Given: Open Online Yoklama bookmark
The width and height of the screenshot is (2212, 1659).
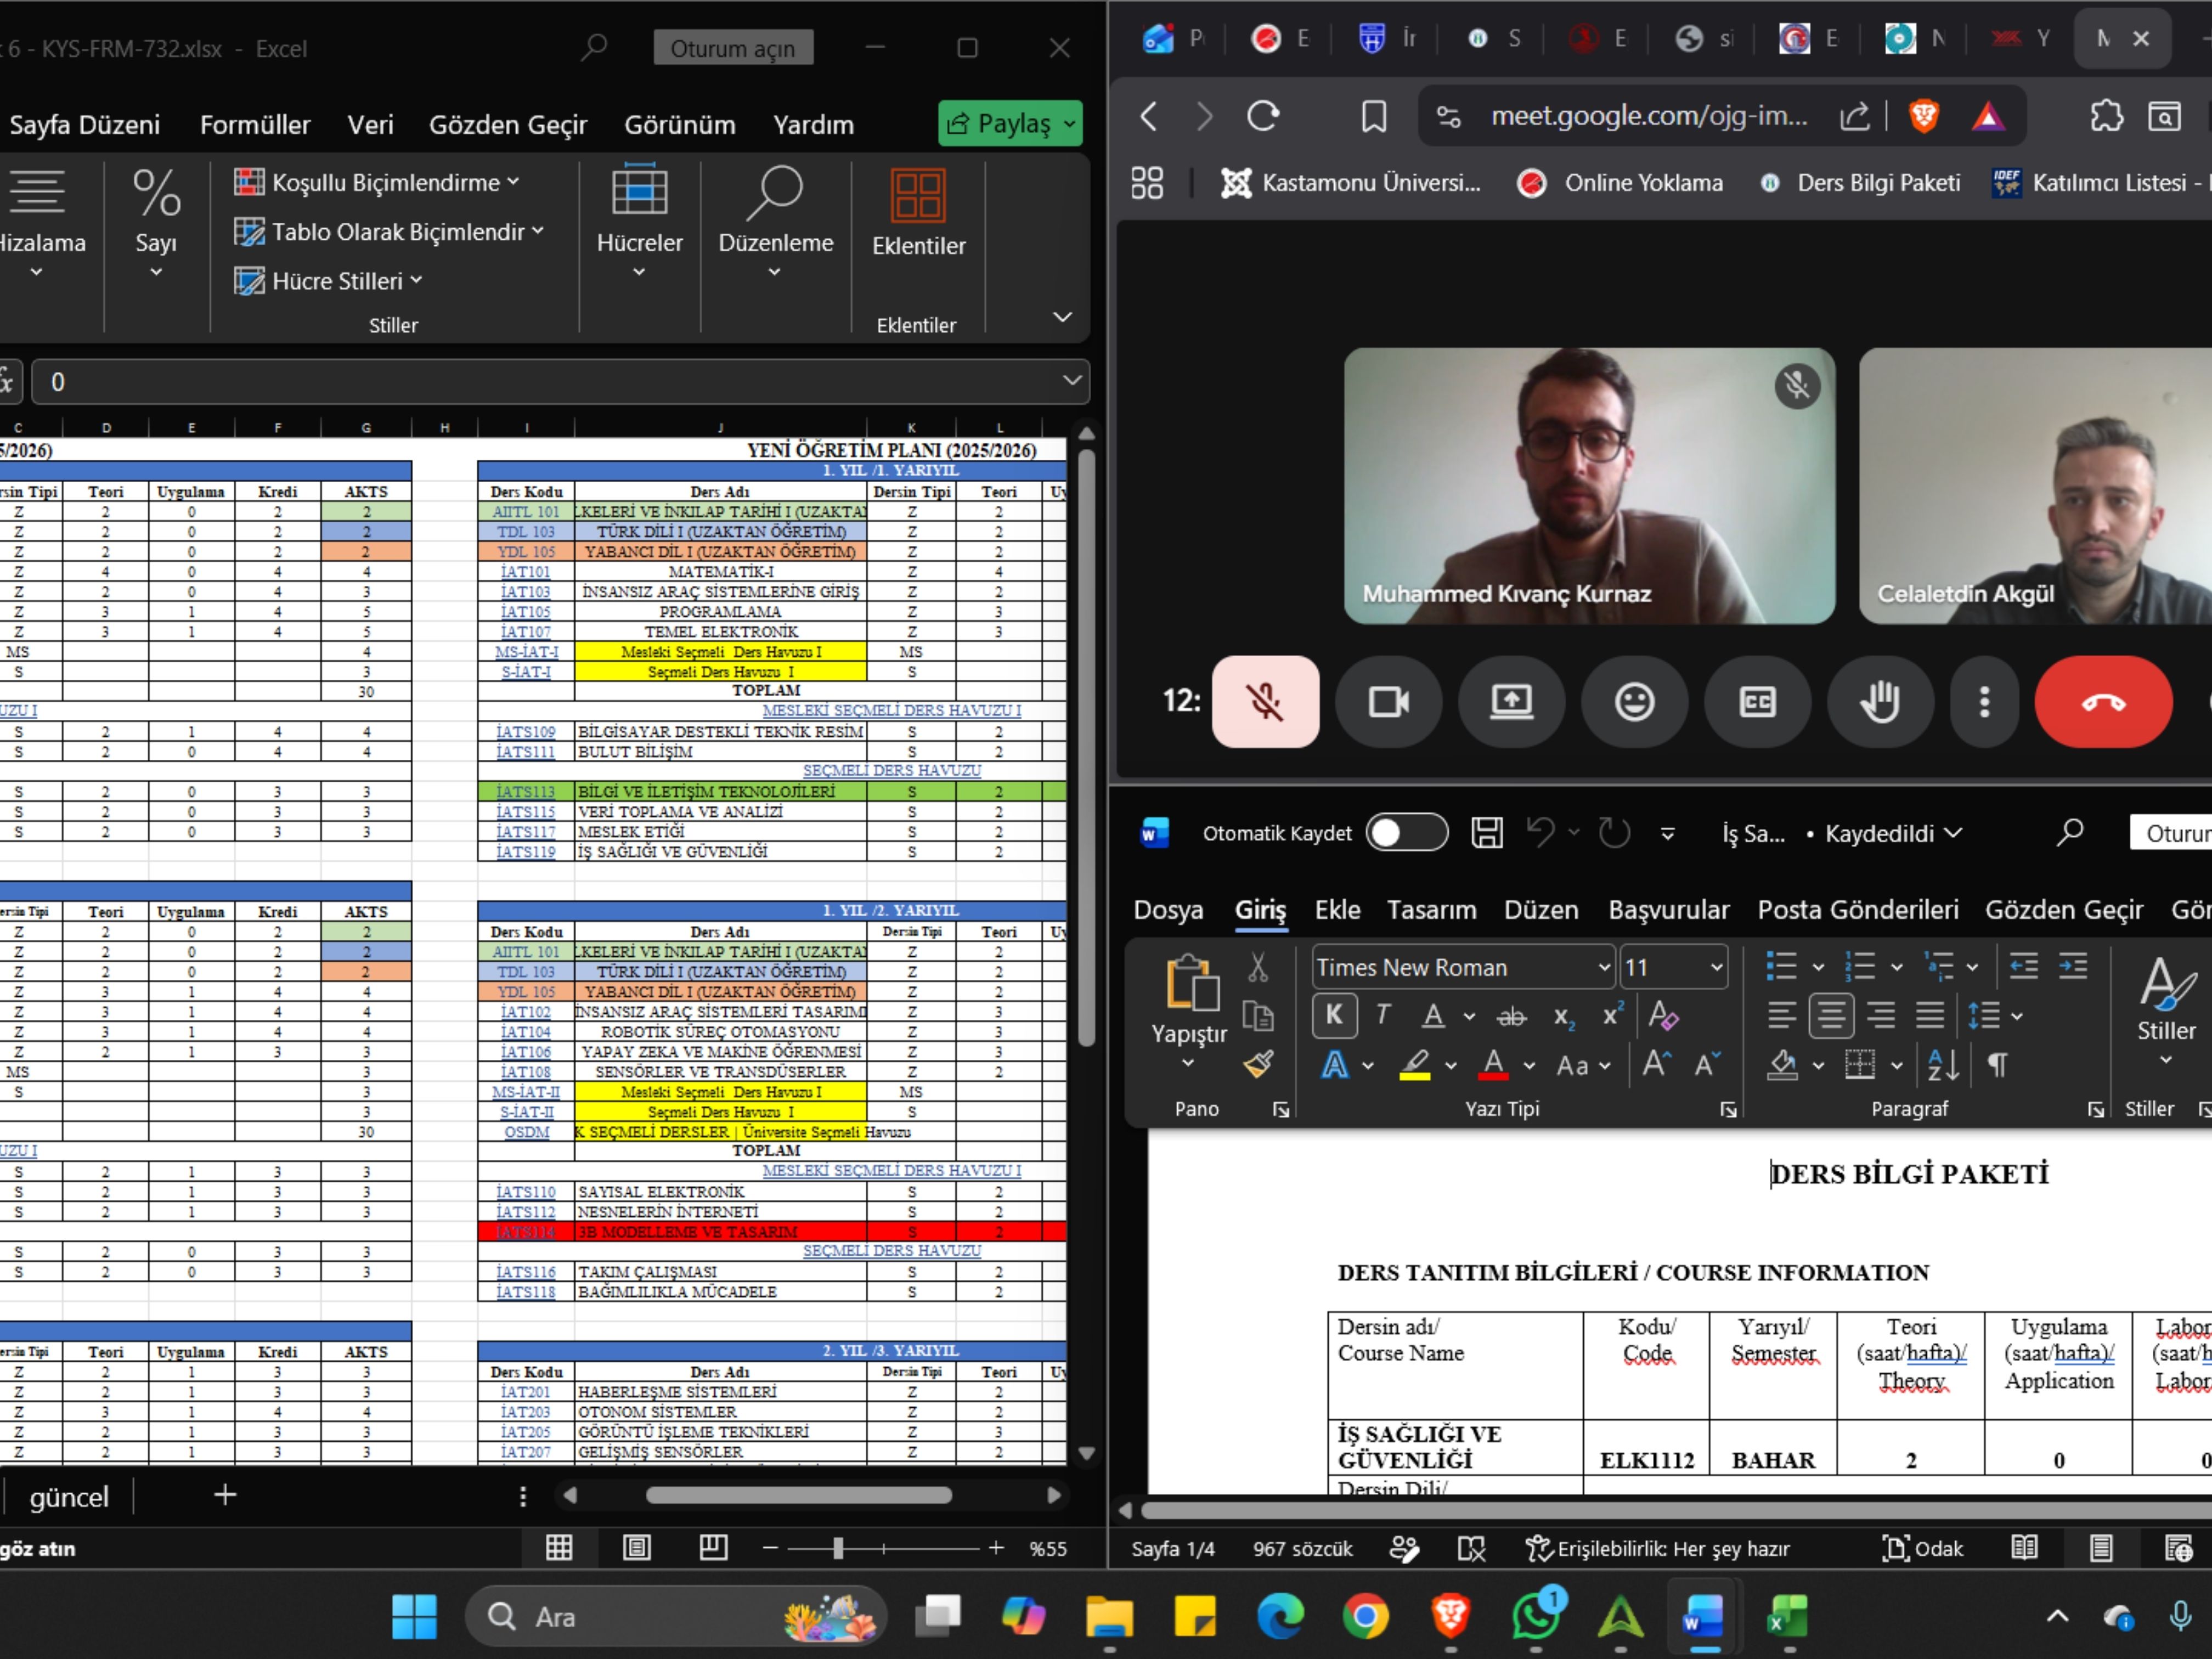Looking at the screenshot, I should [1620, 183].
